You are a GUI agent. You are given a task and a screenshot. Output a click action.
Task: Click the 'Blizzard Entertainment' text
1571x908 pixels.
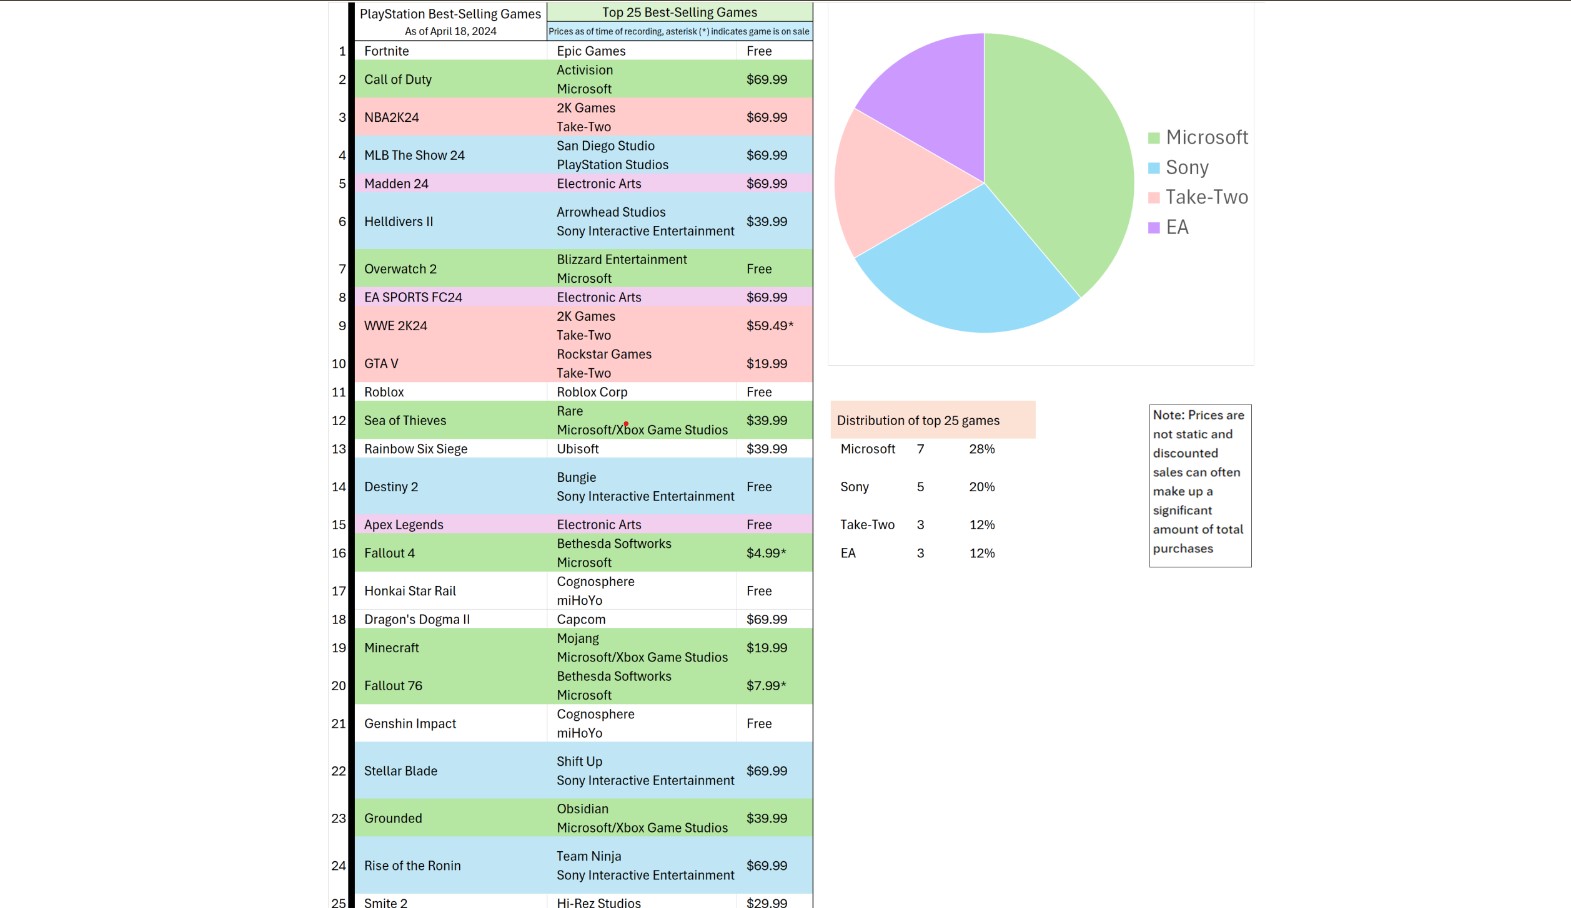[x=622, y=259]
